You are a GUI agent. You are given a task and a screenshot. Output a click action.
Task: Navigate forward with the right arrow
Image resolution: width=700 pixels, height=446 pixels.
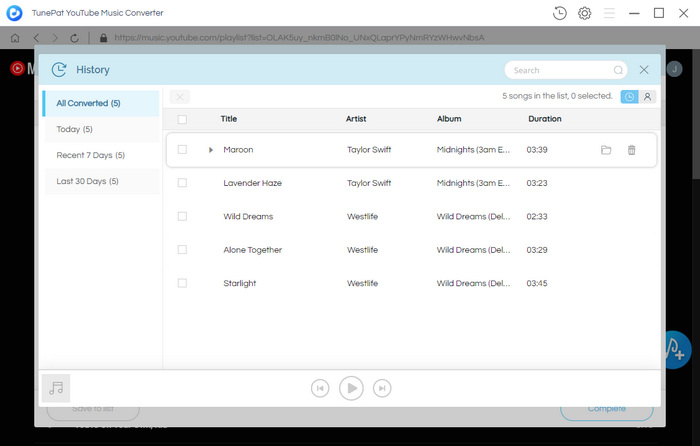coord(55,38)
